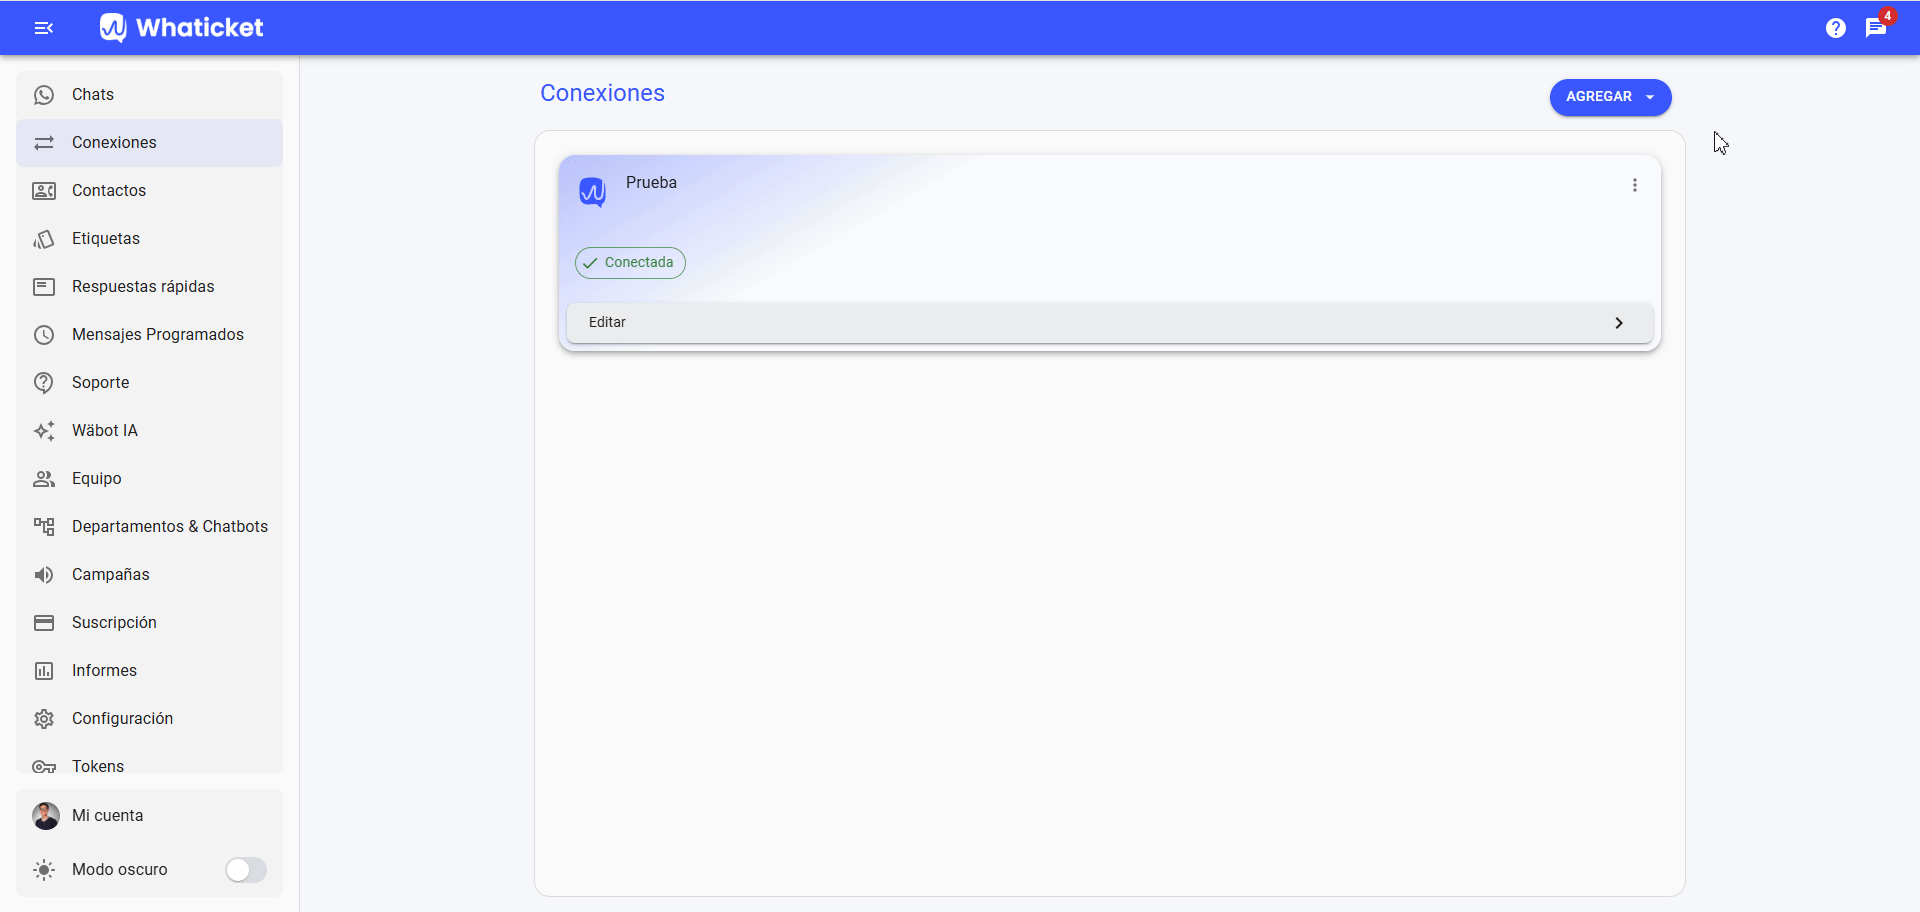Screen dimensions: 1920x912
Task: Click the Informes chart icon
Action: click(x=44, y=671)
